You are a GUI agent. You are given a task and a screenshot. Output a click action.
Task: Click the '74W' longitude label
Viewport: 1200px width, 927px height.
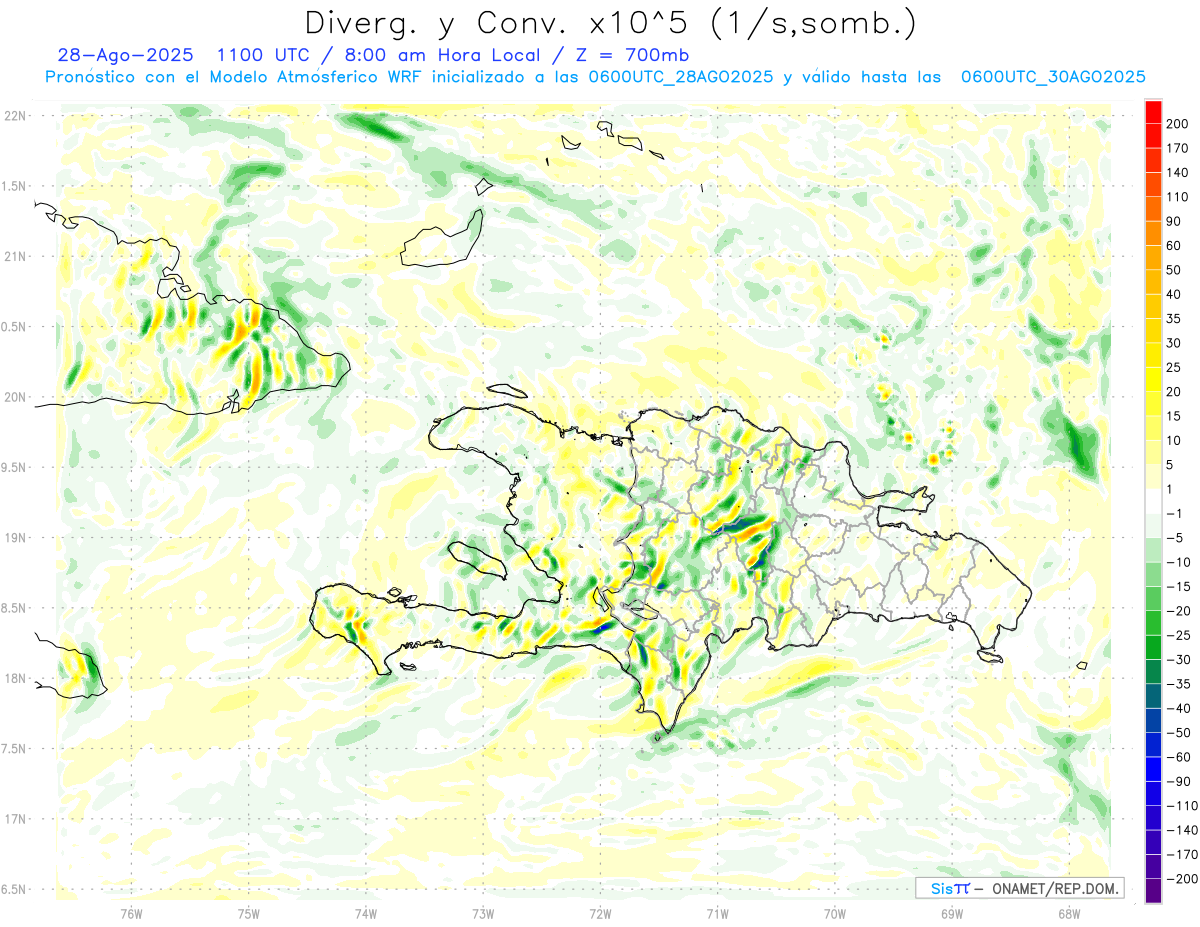pos(366,913)
